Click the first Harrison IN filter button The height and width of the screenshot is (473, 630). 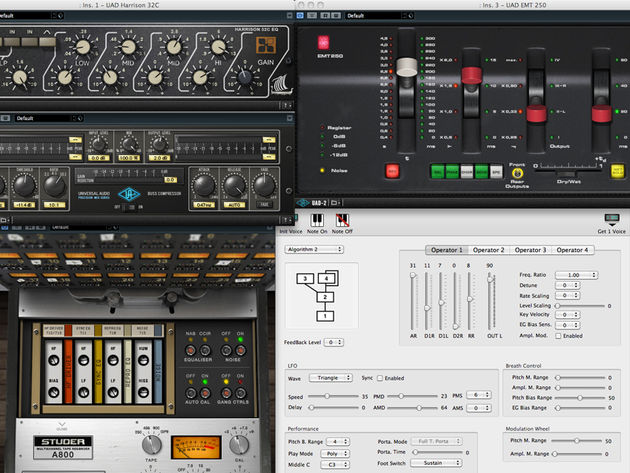tap(12, 42)
